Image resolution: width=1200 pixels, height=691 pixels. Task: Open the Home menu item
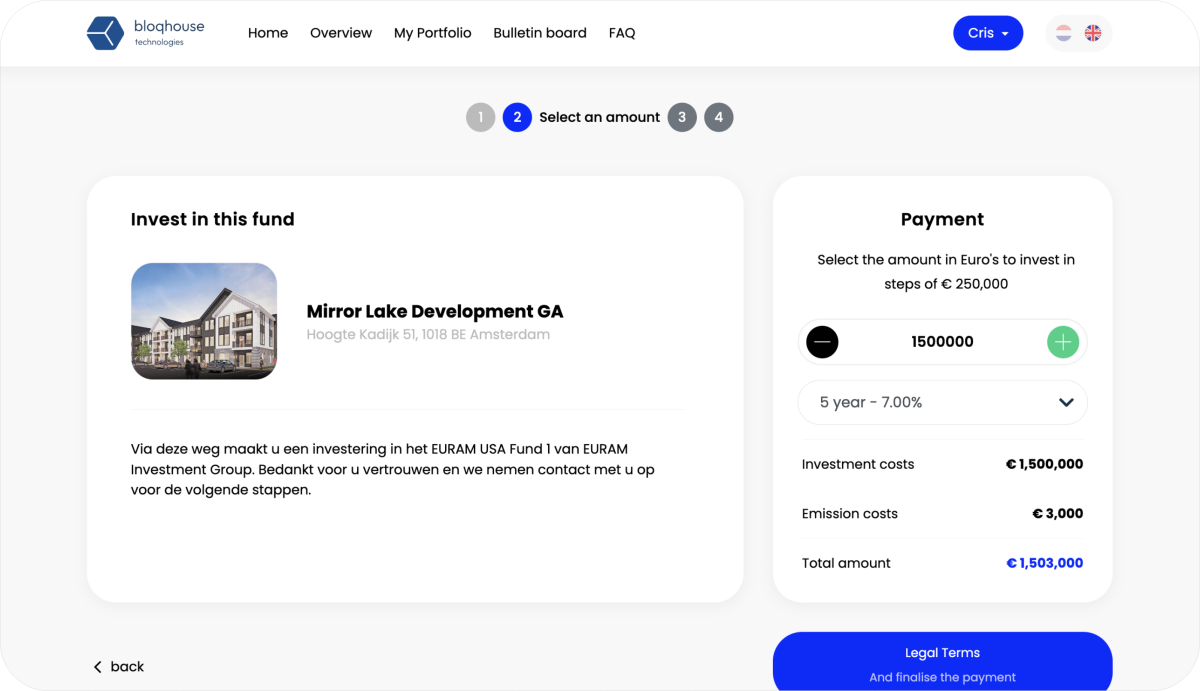pos(268,33)
